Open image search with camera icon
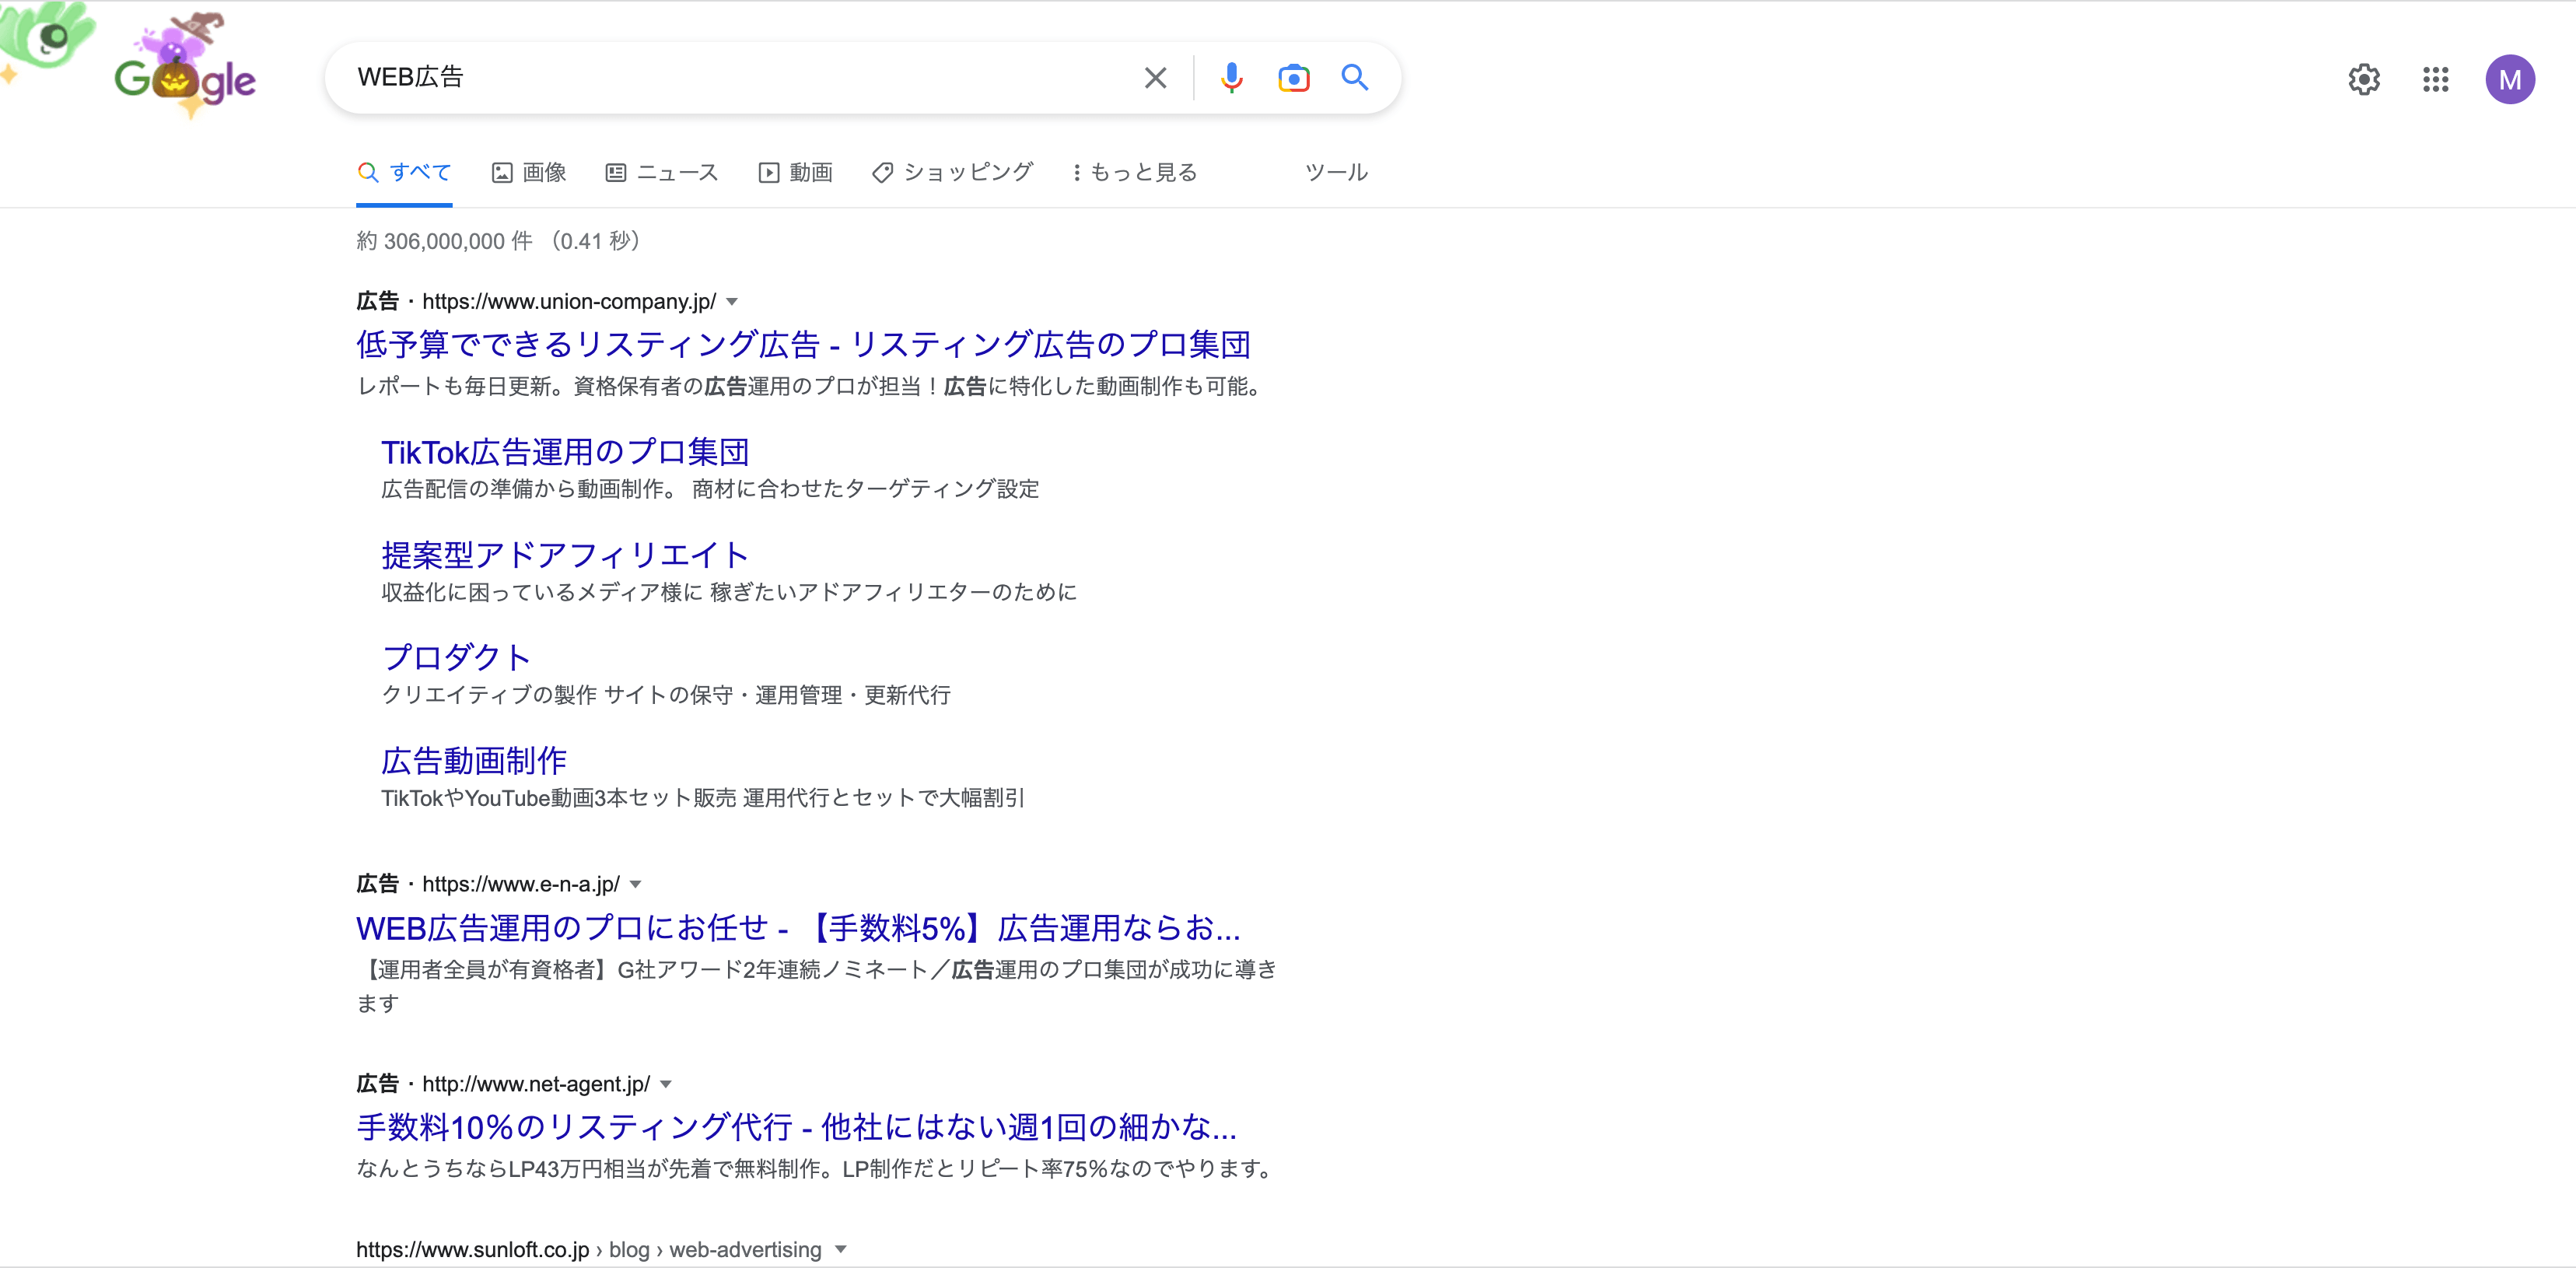The width and height of the screenshot is (2576, 1268). [x=1293, y=78]
